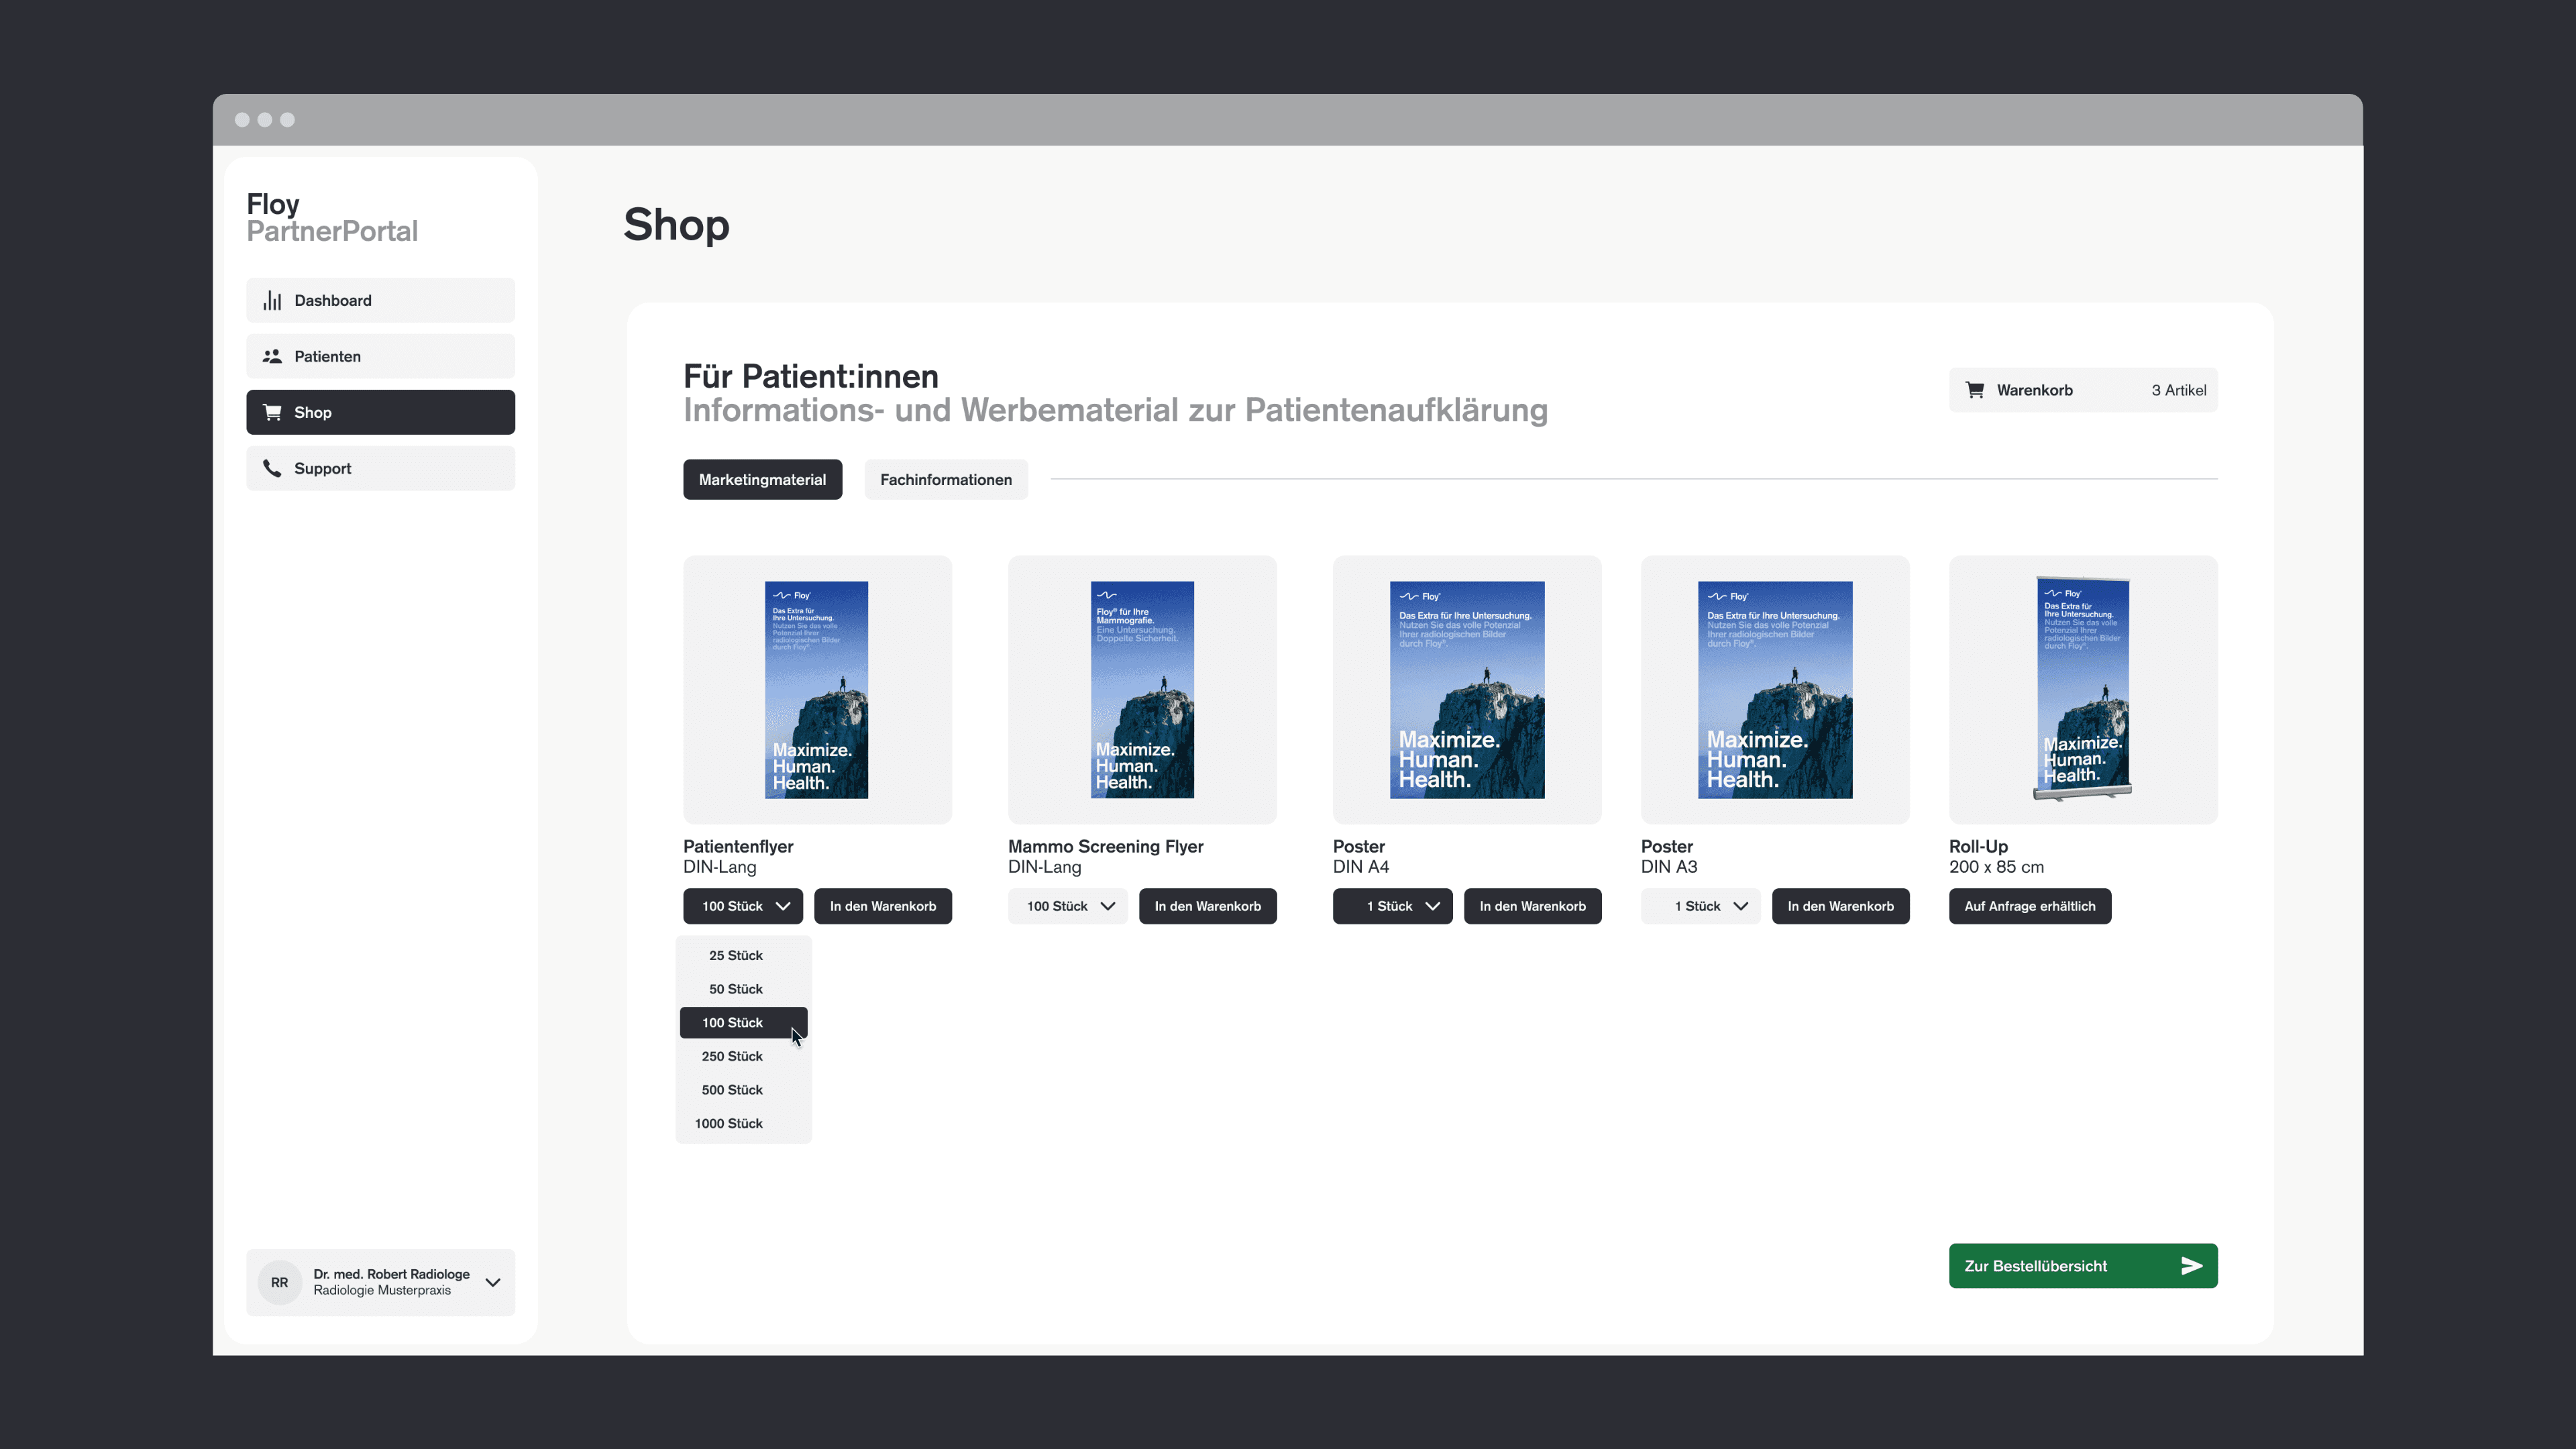Select the Marketingmaterial tab
This screenshot has height=1449, width=2576.
(x=762, y=480)
